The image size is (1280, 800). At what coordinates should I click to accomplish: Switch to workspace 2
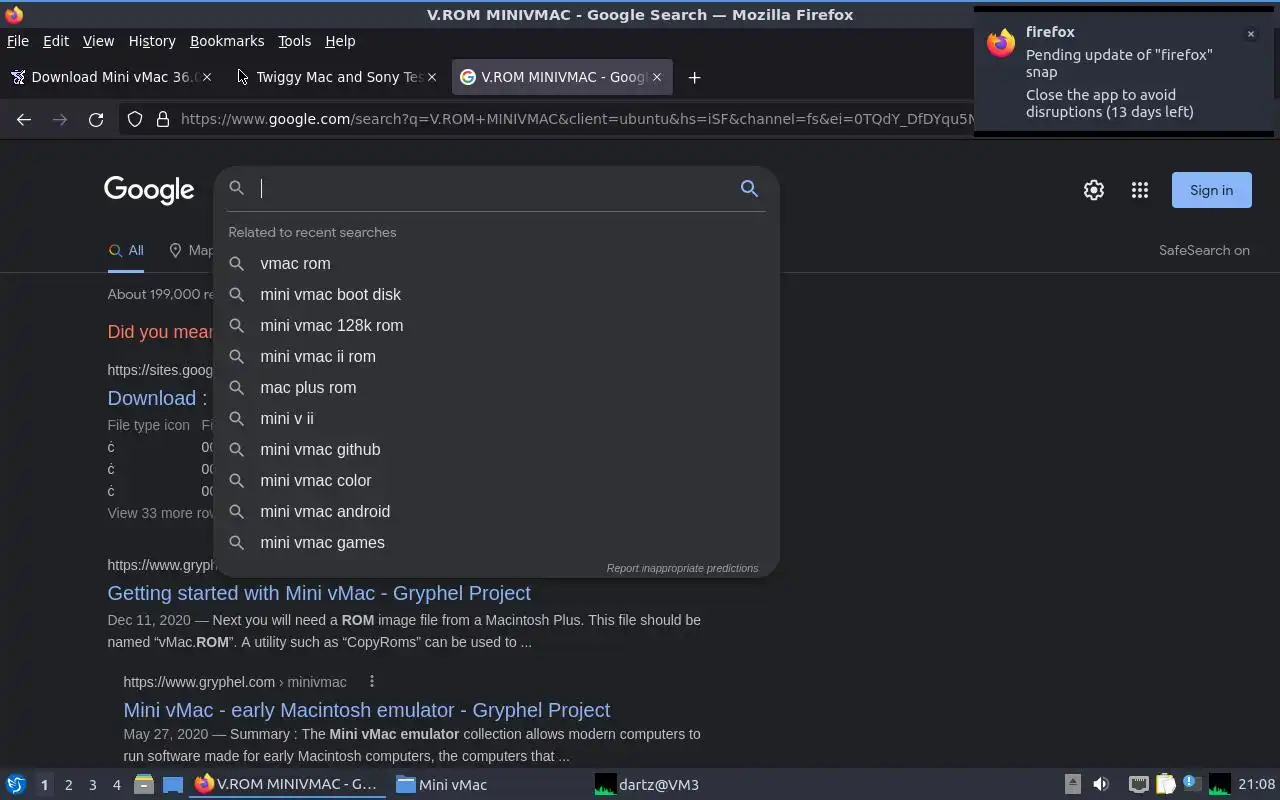[68, 785]
